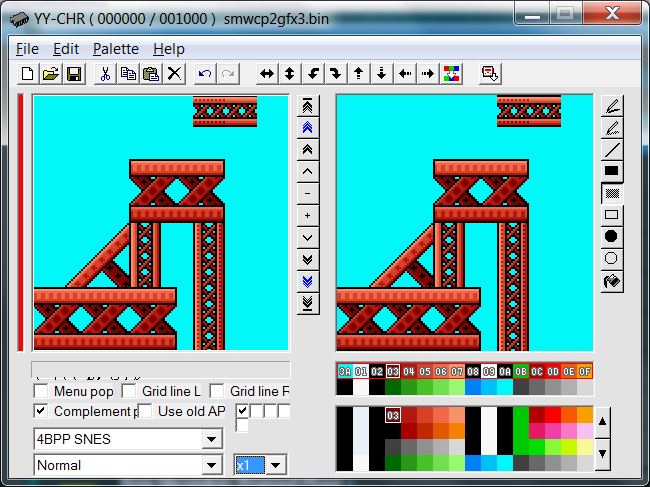Select palette color 3A cyan swatch
This screenshot has height=487, width=650.
pyautogui.click(x=345, y=371)
